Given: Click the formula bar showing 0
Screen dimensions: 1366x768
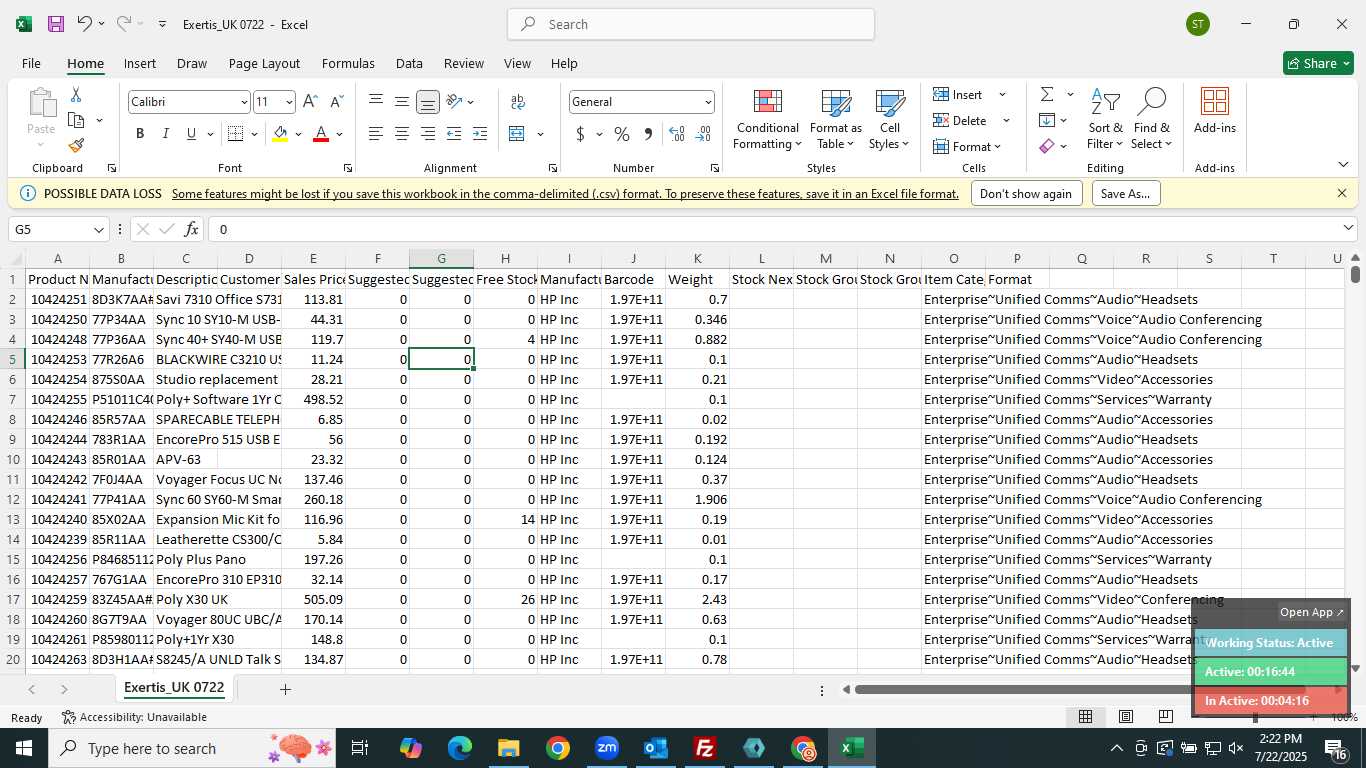Looking at the screenshot, I should pos(783,229).
